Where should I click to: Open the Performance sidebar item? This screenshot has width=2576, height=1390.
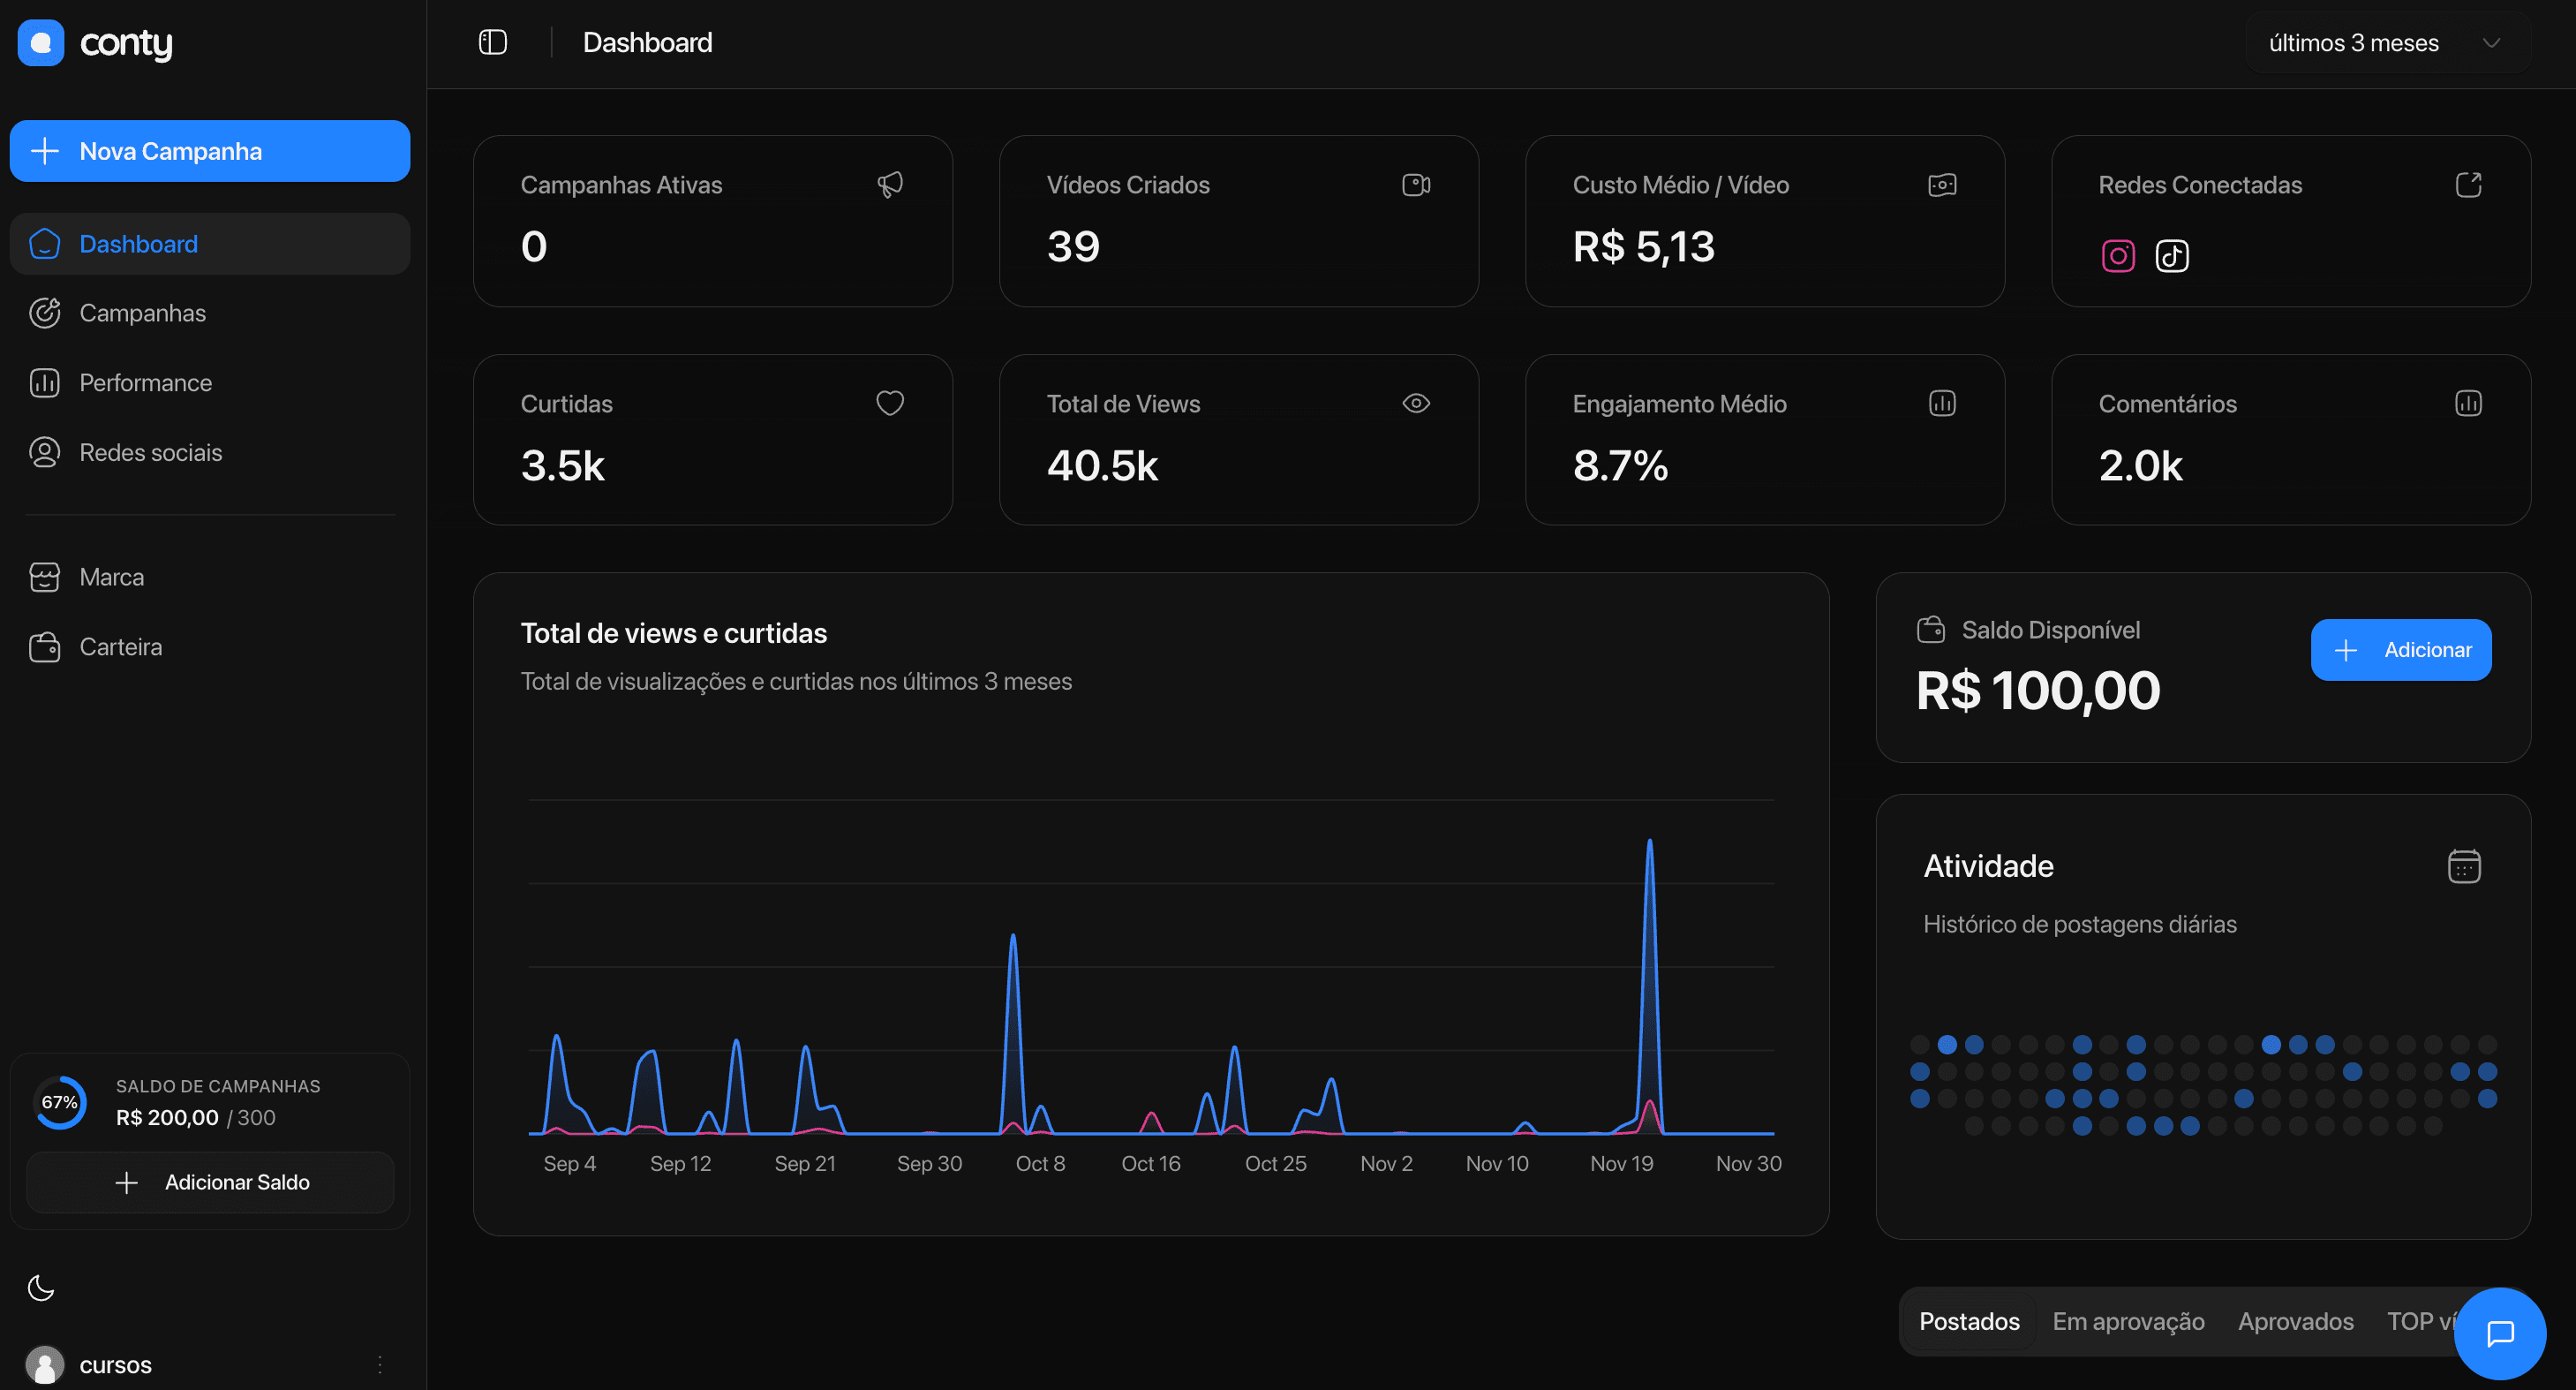pos(145,383)
